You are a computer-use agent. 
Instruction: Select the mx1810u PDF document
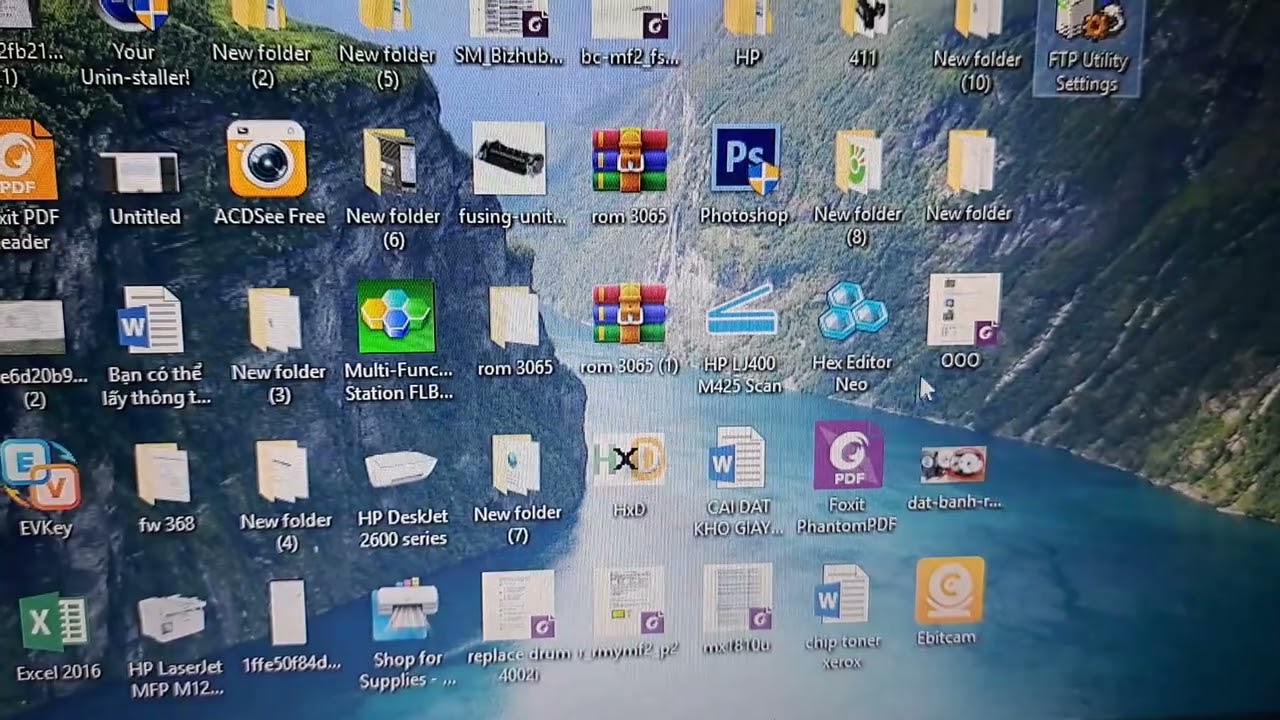(737, 598)
